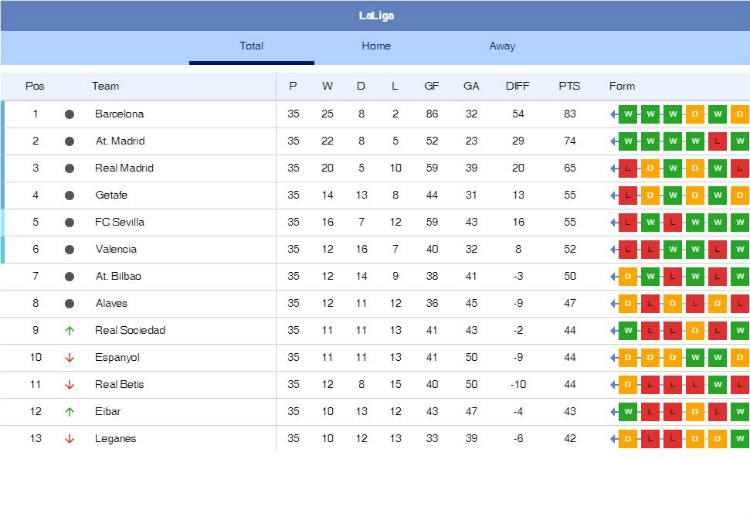Click the red down arrow beside Leganes
The width and height of the screenshot is (750, 517).
click(x=69, y=438)
